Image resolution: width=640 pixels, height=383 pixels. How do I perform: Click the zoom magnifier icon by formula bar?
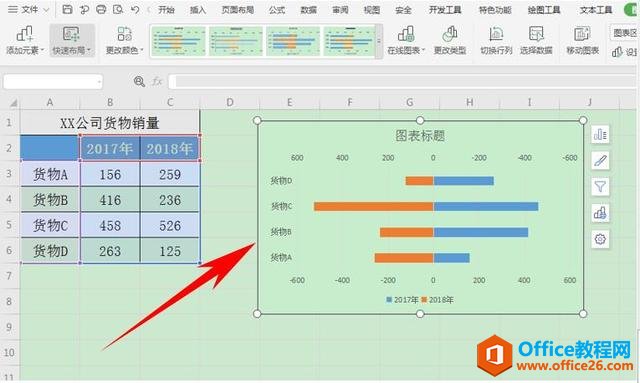(x=139, y=82)
